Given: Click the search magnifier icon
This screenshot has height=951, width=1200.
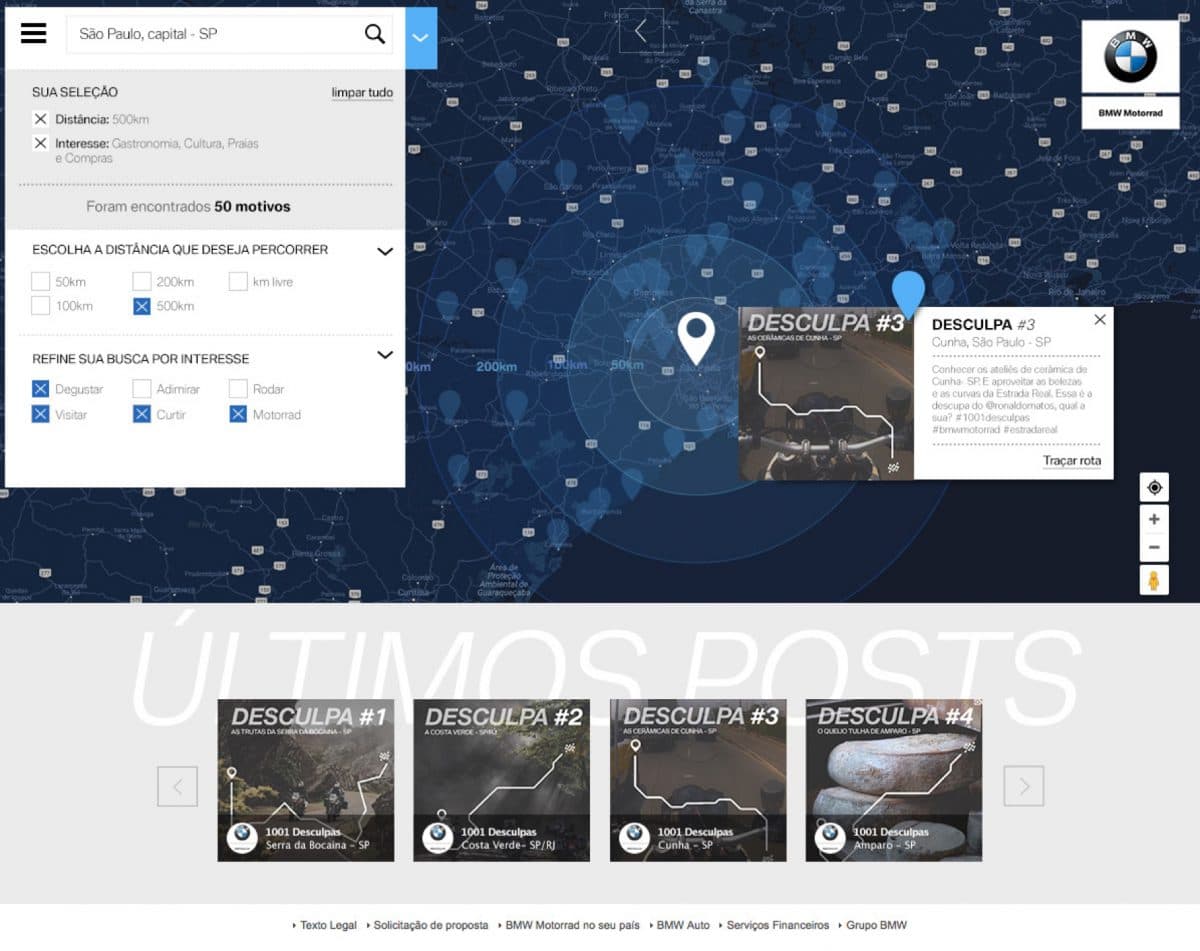Looking at the screenshot, I should point(375,34).
